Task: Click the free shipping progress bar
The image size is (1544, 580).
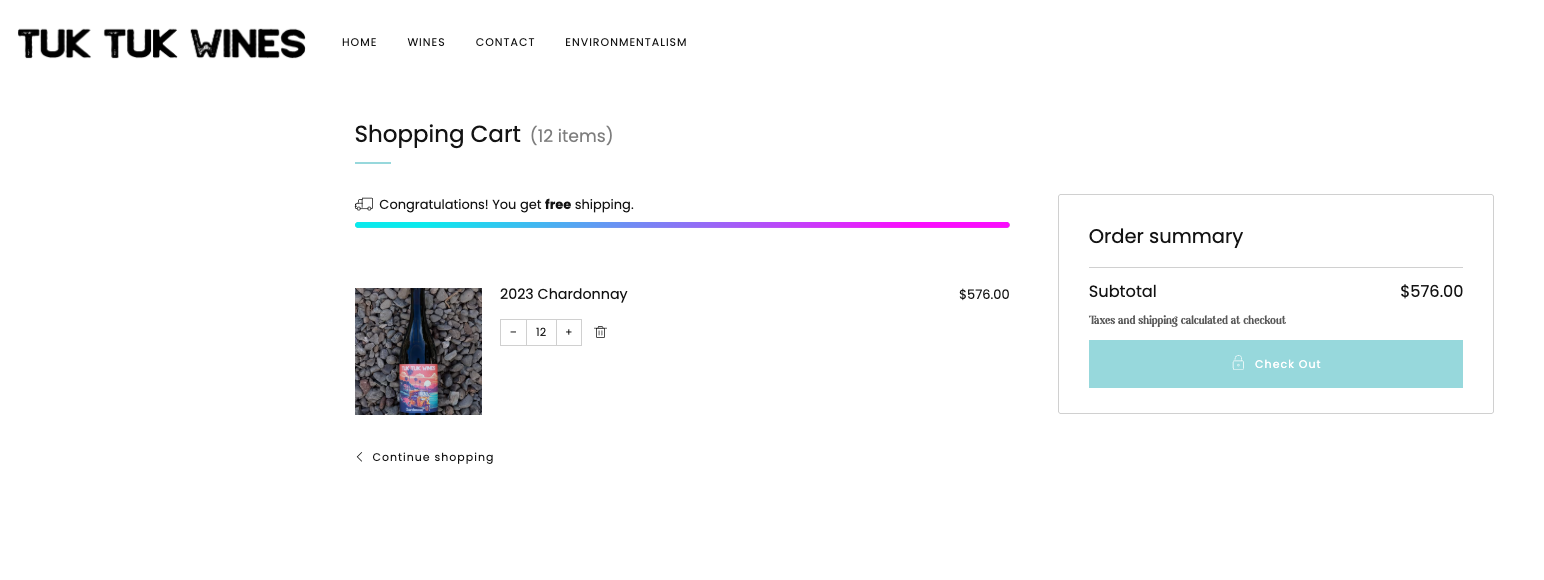Action: pos(682,225)
